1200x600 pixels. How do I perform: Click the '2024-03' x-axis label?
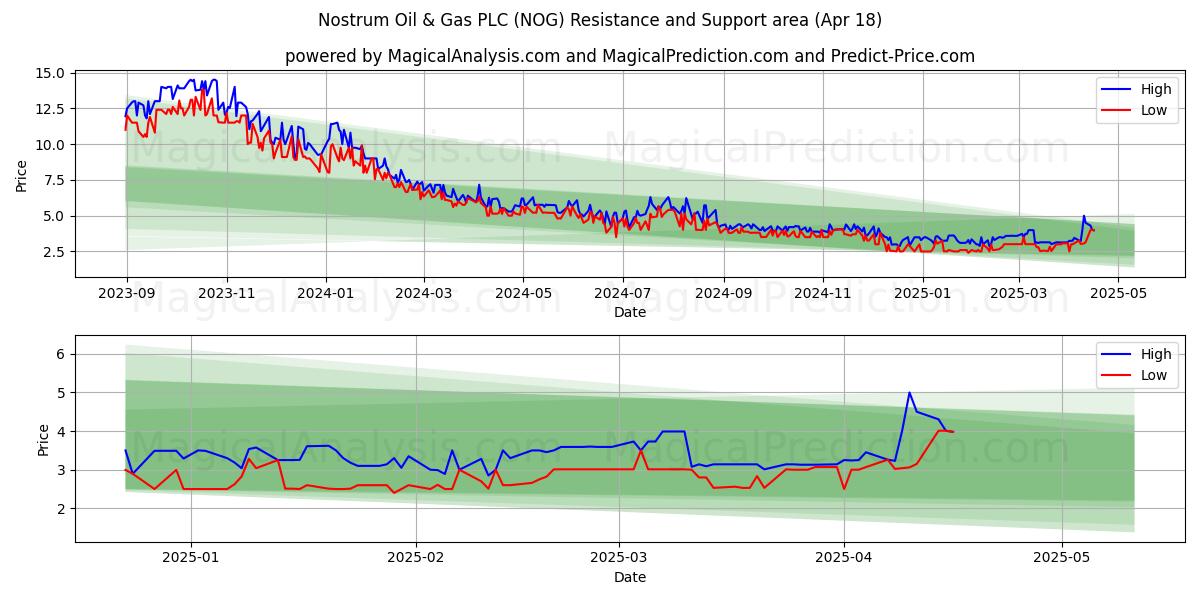[x=424, y=293]
